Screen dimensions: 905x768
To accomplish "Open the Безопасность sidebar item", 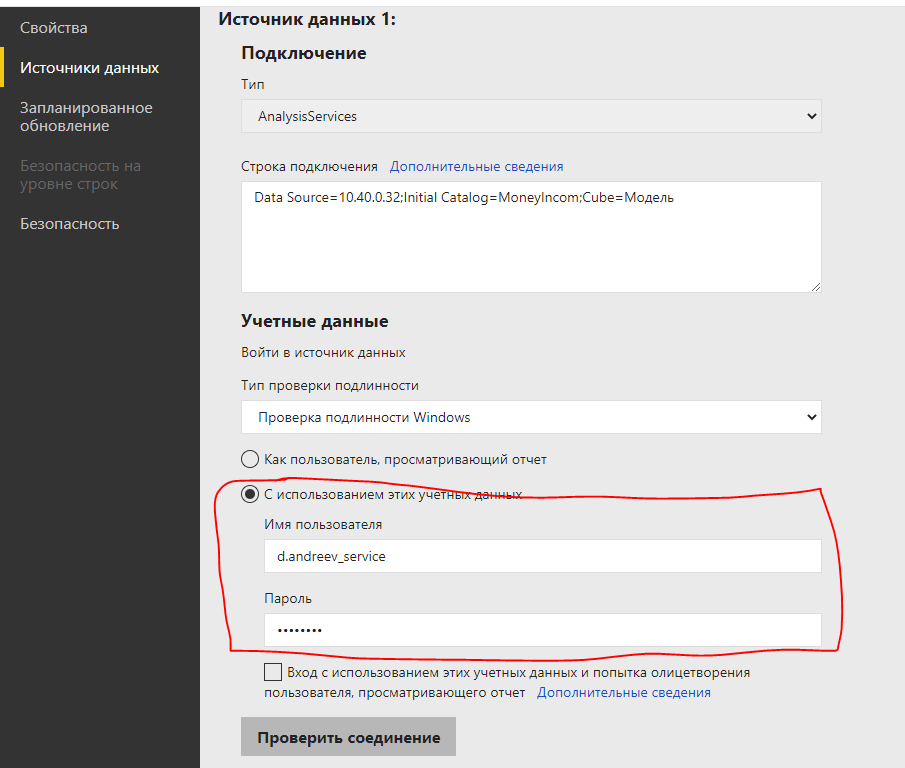I will pos(70,224).
